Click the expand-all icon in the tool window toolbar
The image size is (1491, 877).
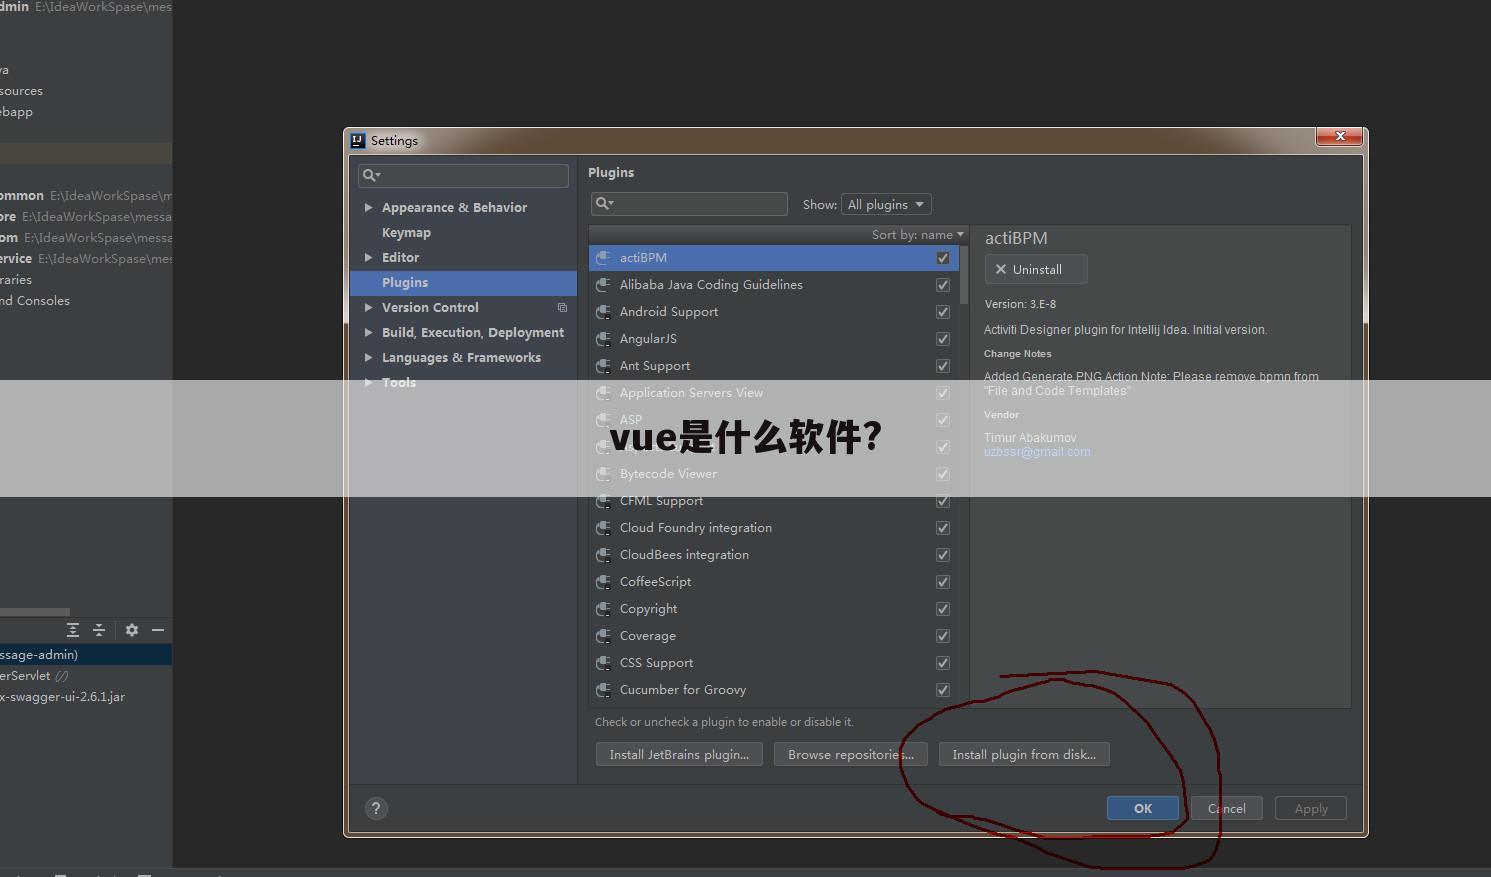[71, 630]
